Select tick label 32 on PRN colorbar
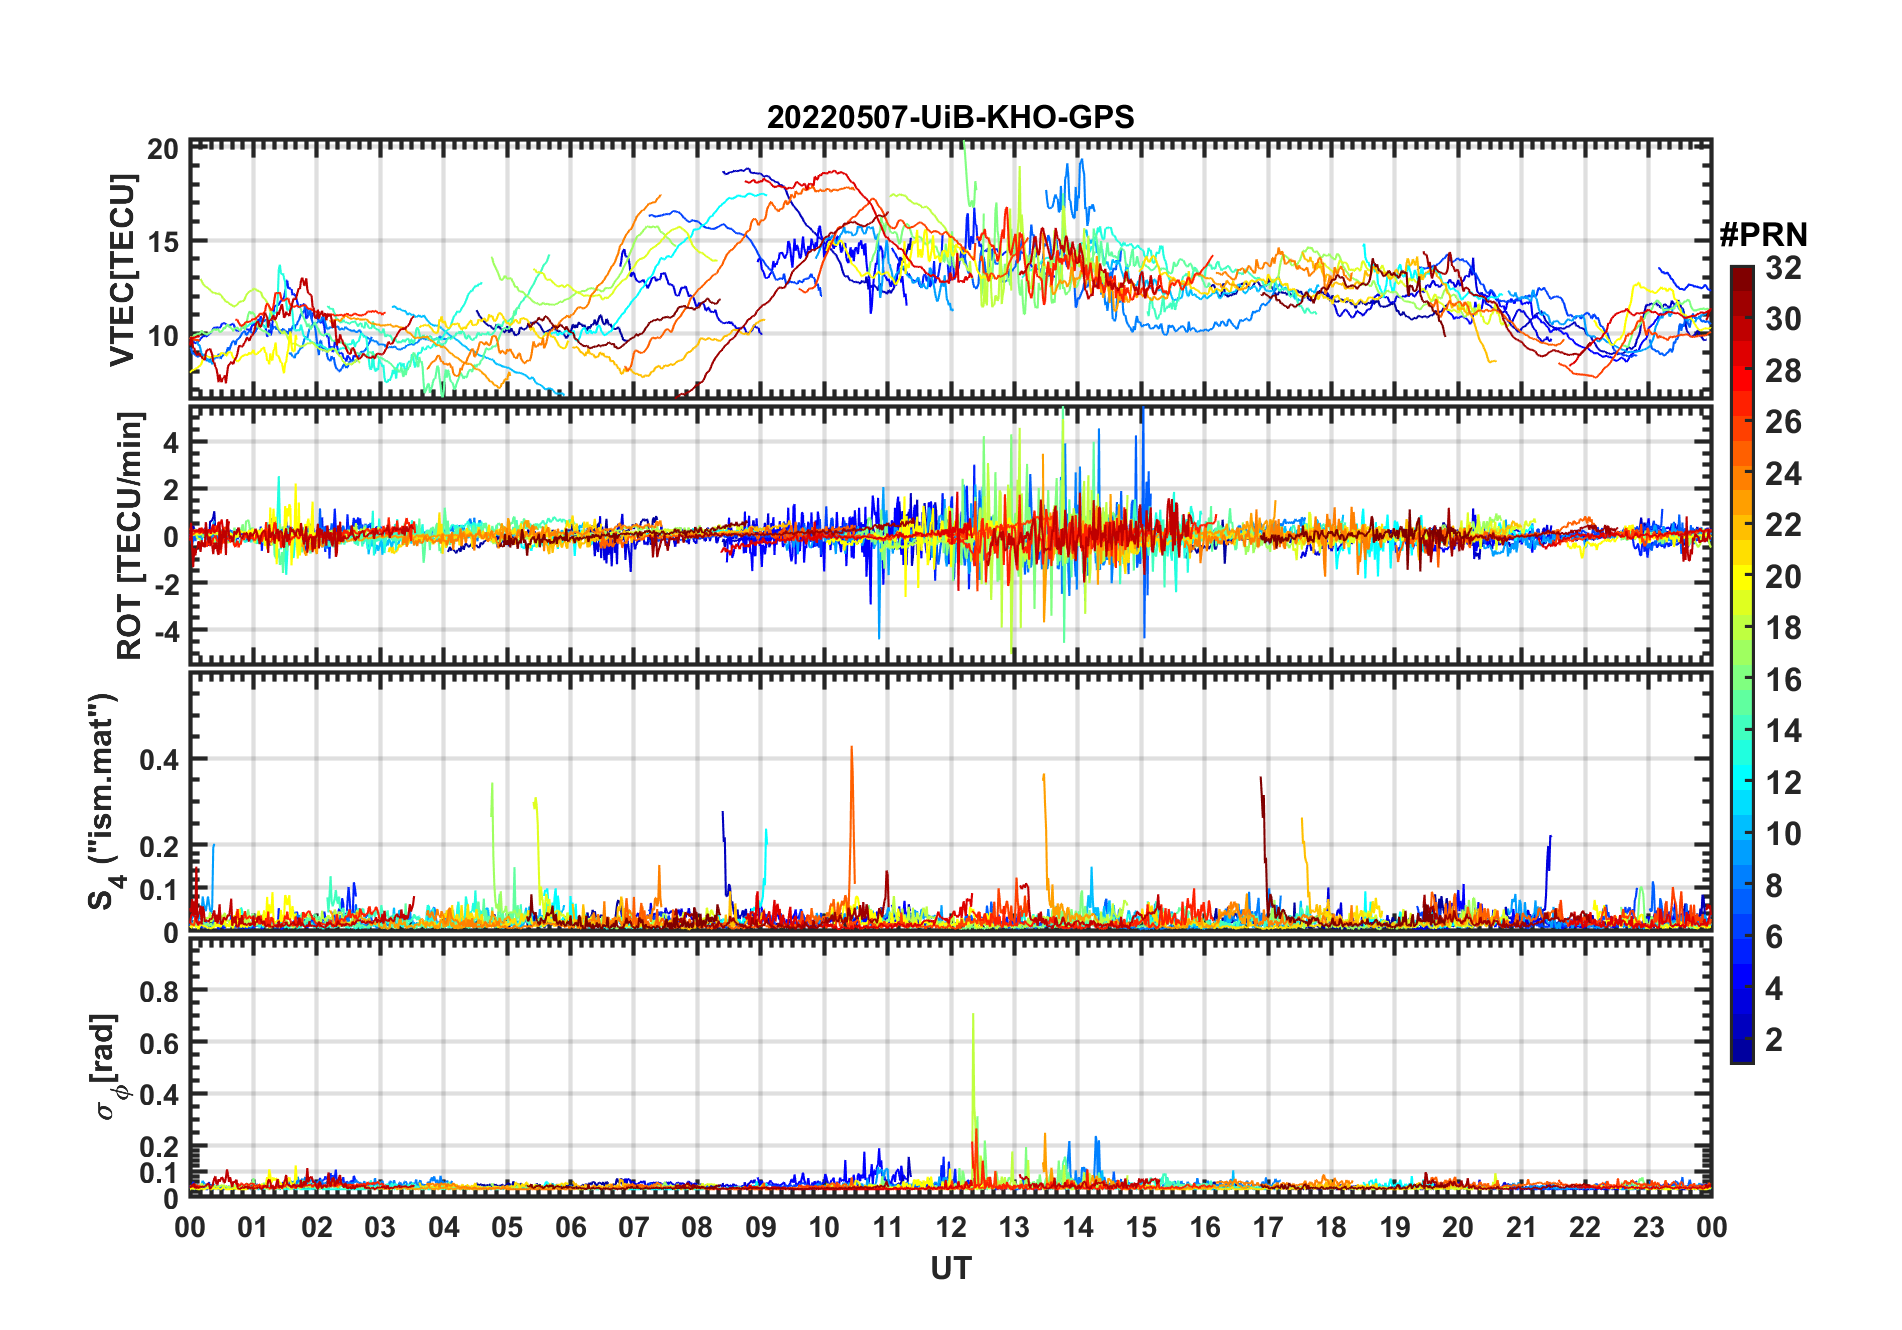The image size is (1902, 1330). 1783,268
